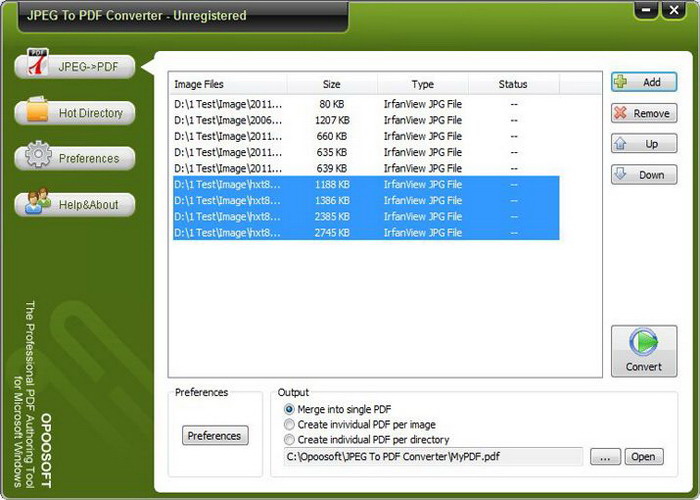The width and height of the screenshot is (700, 500).
Task: Select the file row sized 635 KB
Action: click(x=366, y=152)
